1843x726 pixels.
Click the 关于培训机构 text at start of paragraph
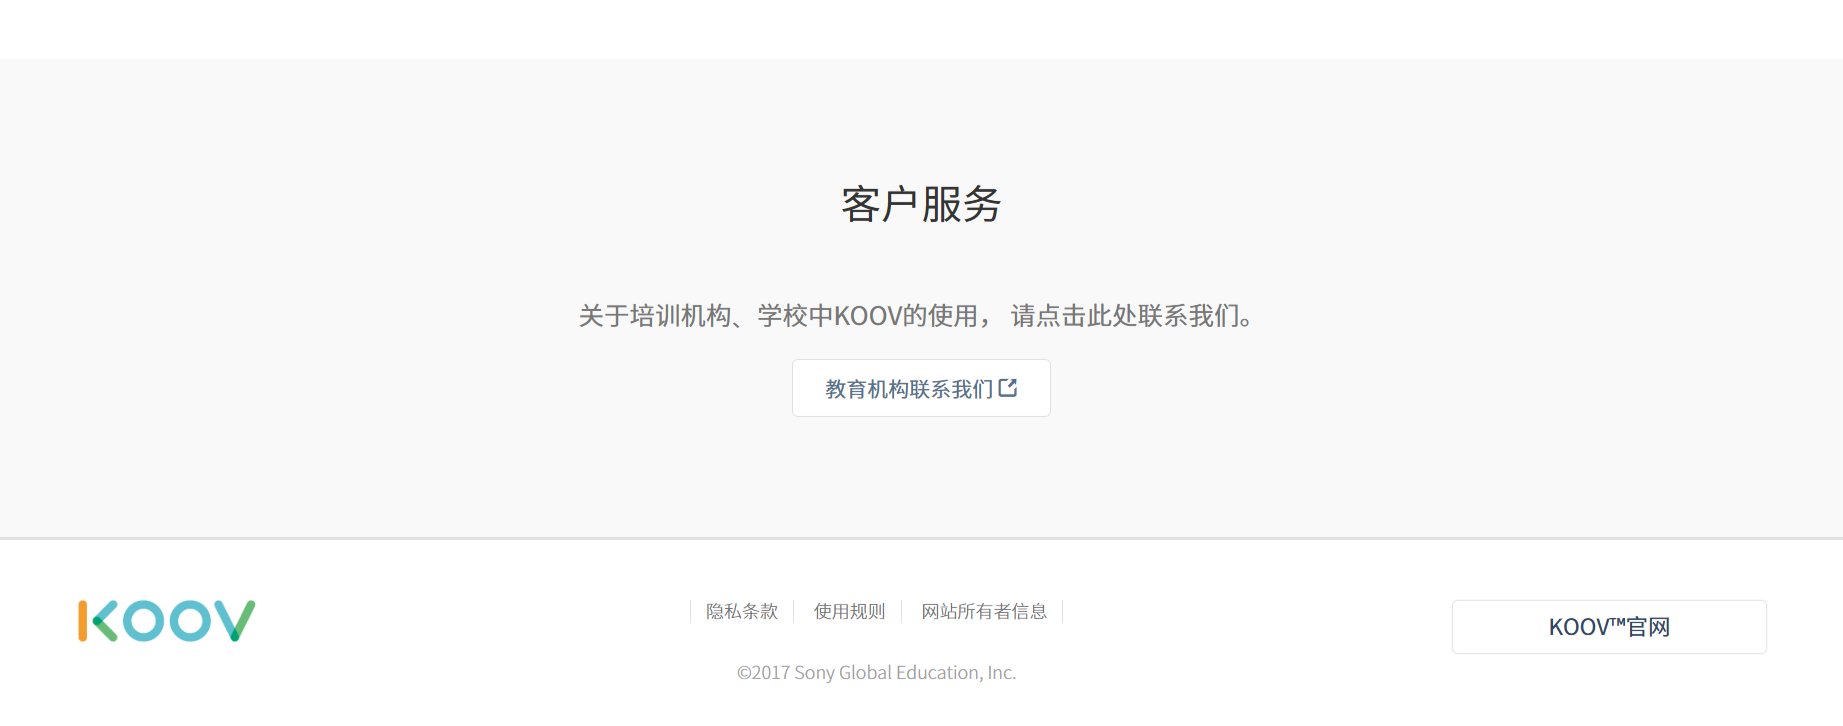(654, 316)
